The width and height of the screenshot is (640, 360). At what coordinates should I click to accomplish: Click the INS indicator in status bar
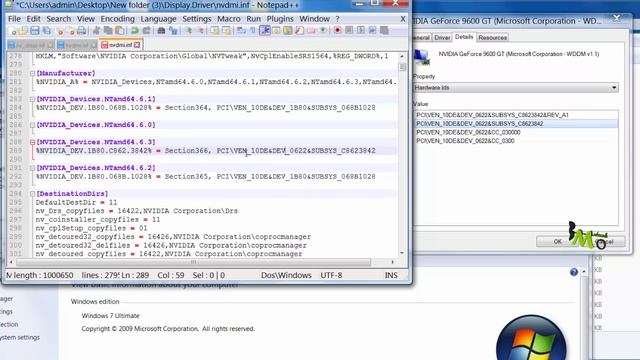tap(391, 276)
